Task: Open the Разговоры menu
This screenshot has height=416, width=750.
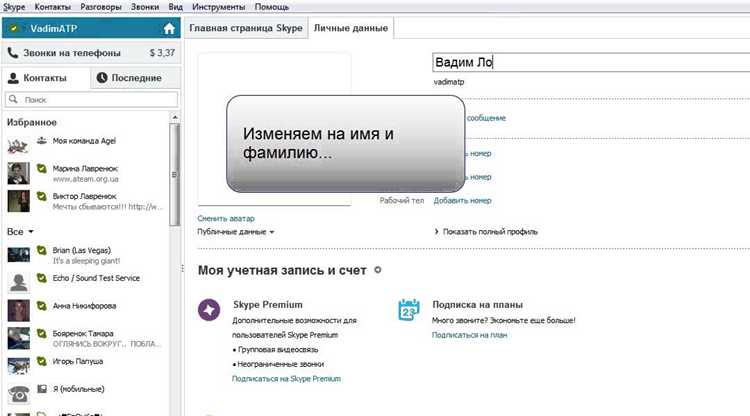Action: click(x=100, y=7)
